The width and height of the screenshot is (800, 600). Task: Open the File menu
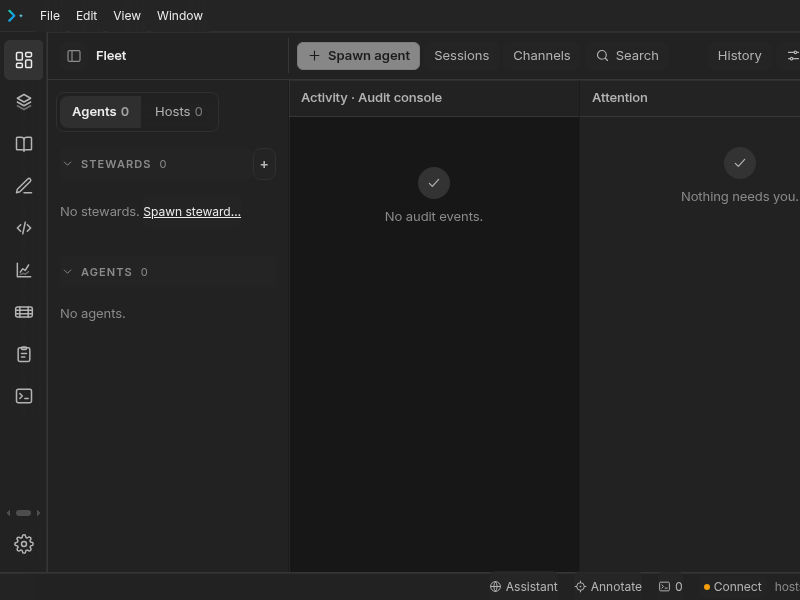[x=49, y=16]
